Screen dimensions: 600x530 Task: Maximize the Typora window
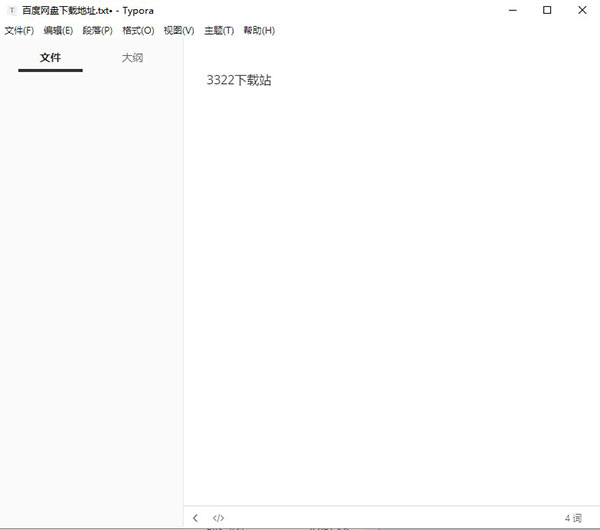(547, 10)
